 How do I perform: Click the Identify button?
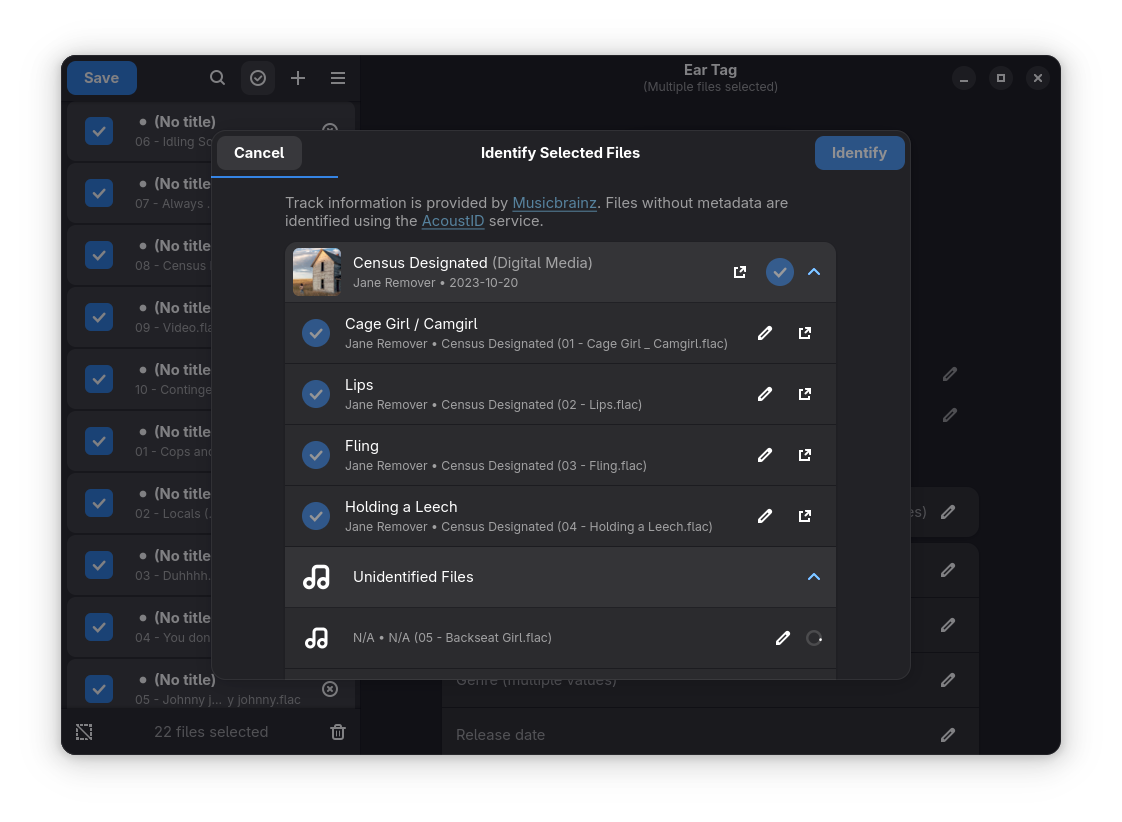(x=859, y=153)
